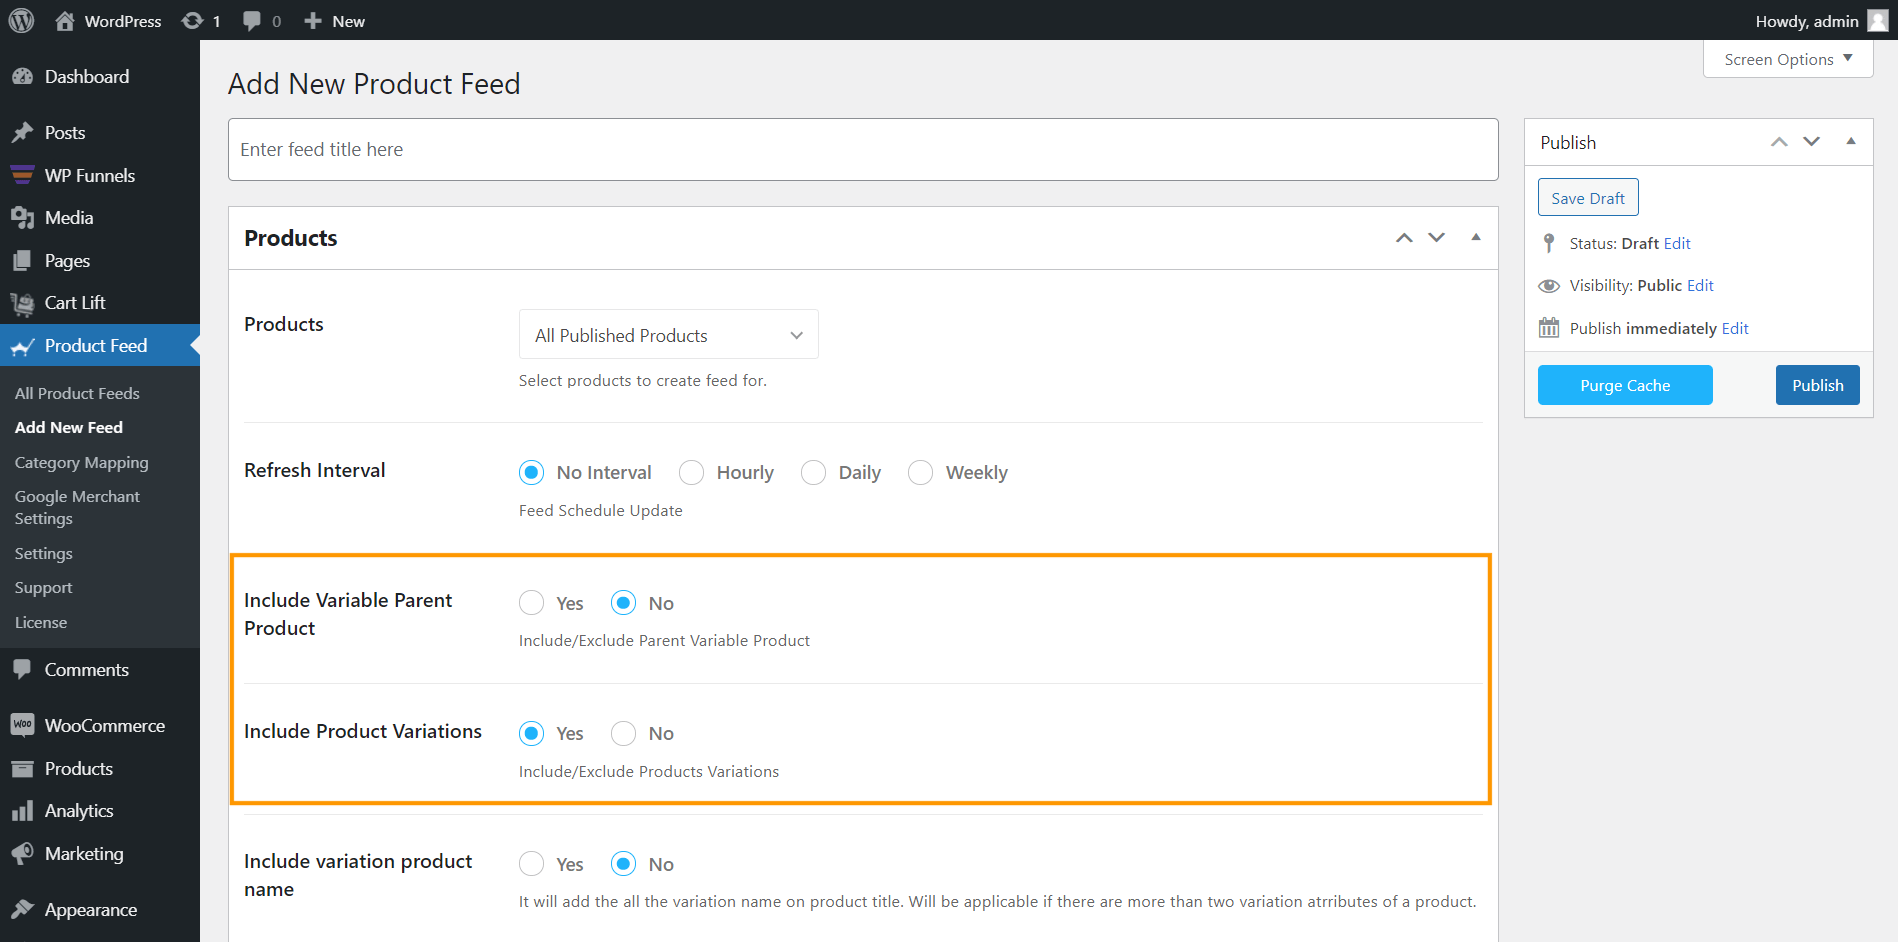
Task: Click the Media icon in sidebar
Action: 23,218
